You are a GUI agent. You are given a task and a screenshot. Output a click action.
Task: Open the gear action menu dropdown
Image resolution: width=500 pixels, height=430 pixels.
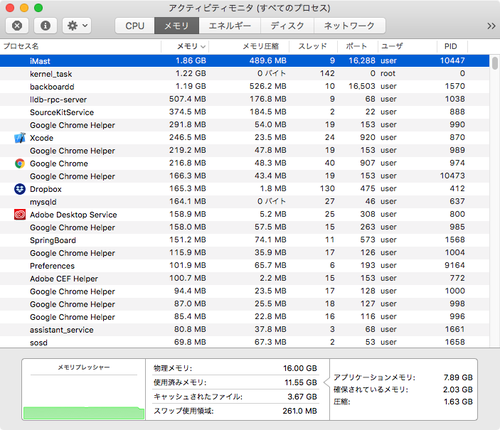coord(77,26)
